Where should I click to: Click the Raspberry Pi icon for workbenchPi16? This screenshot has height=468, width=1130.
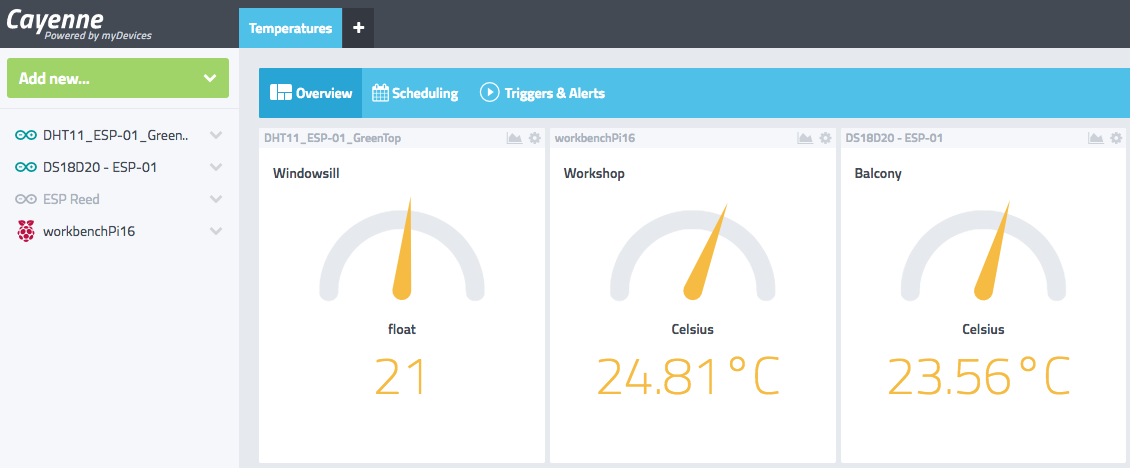point(25,231)
